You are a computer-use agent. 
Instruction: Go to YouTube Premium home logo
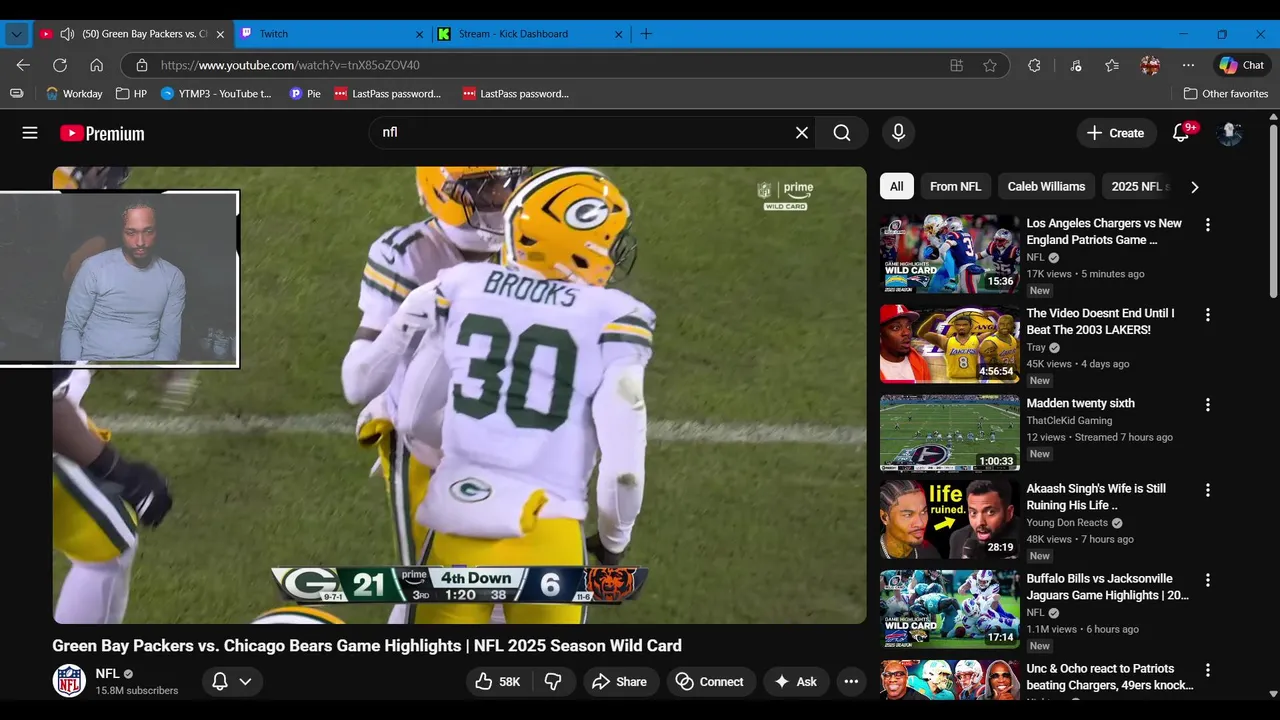[102, 133]
